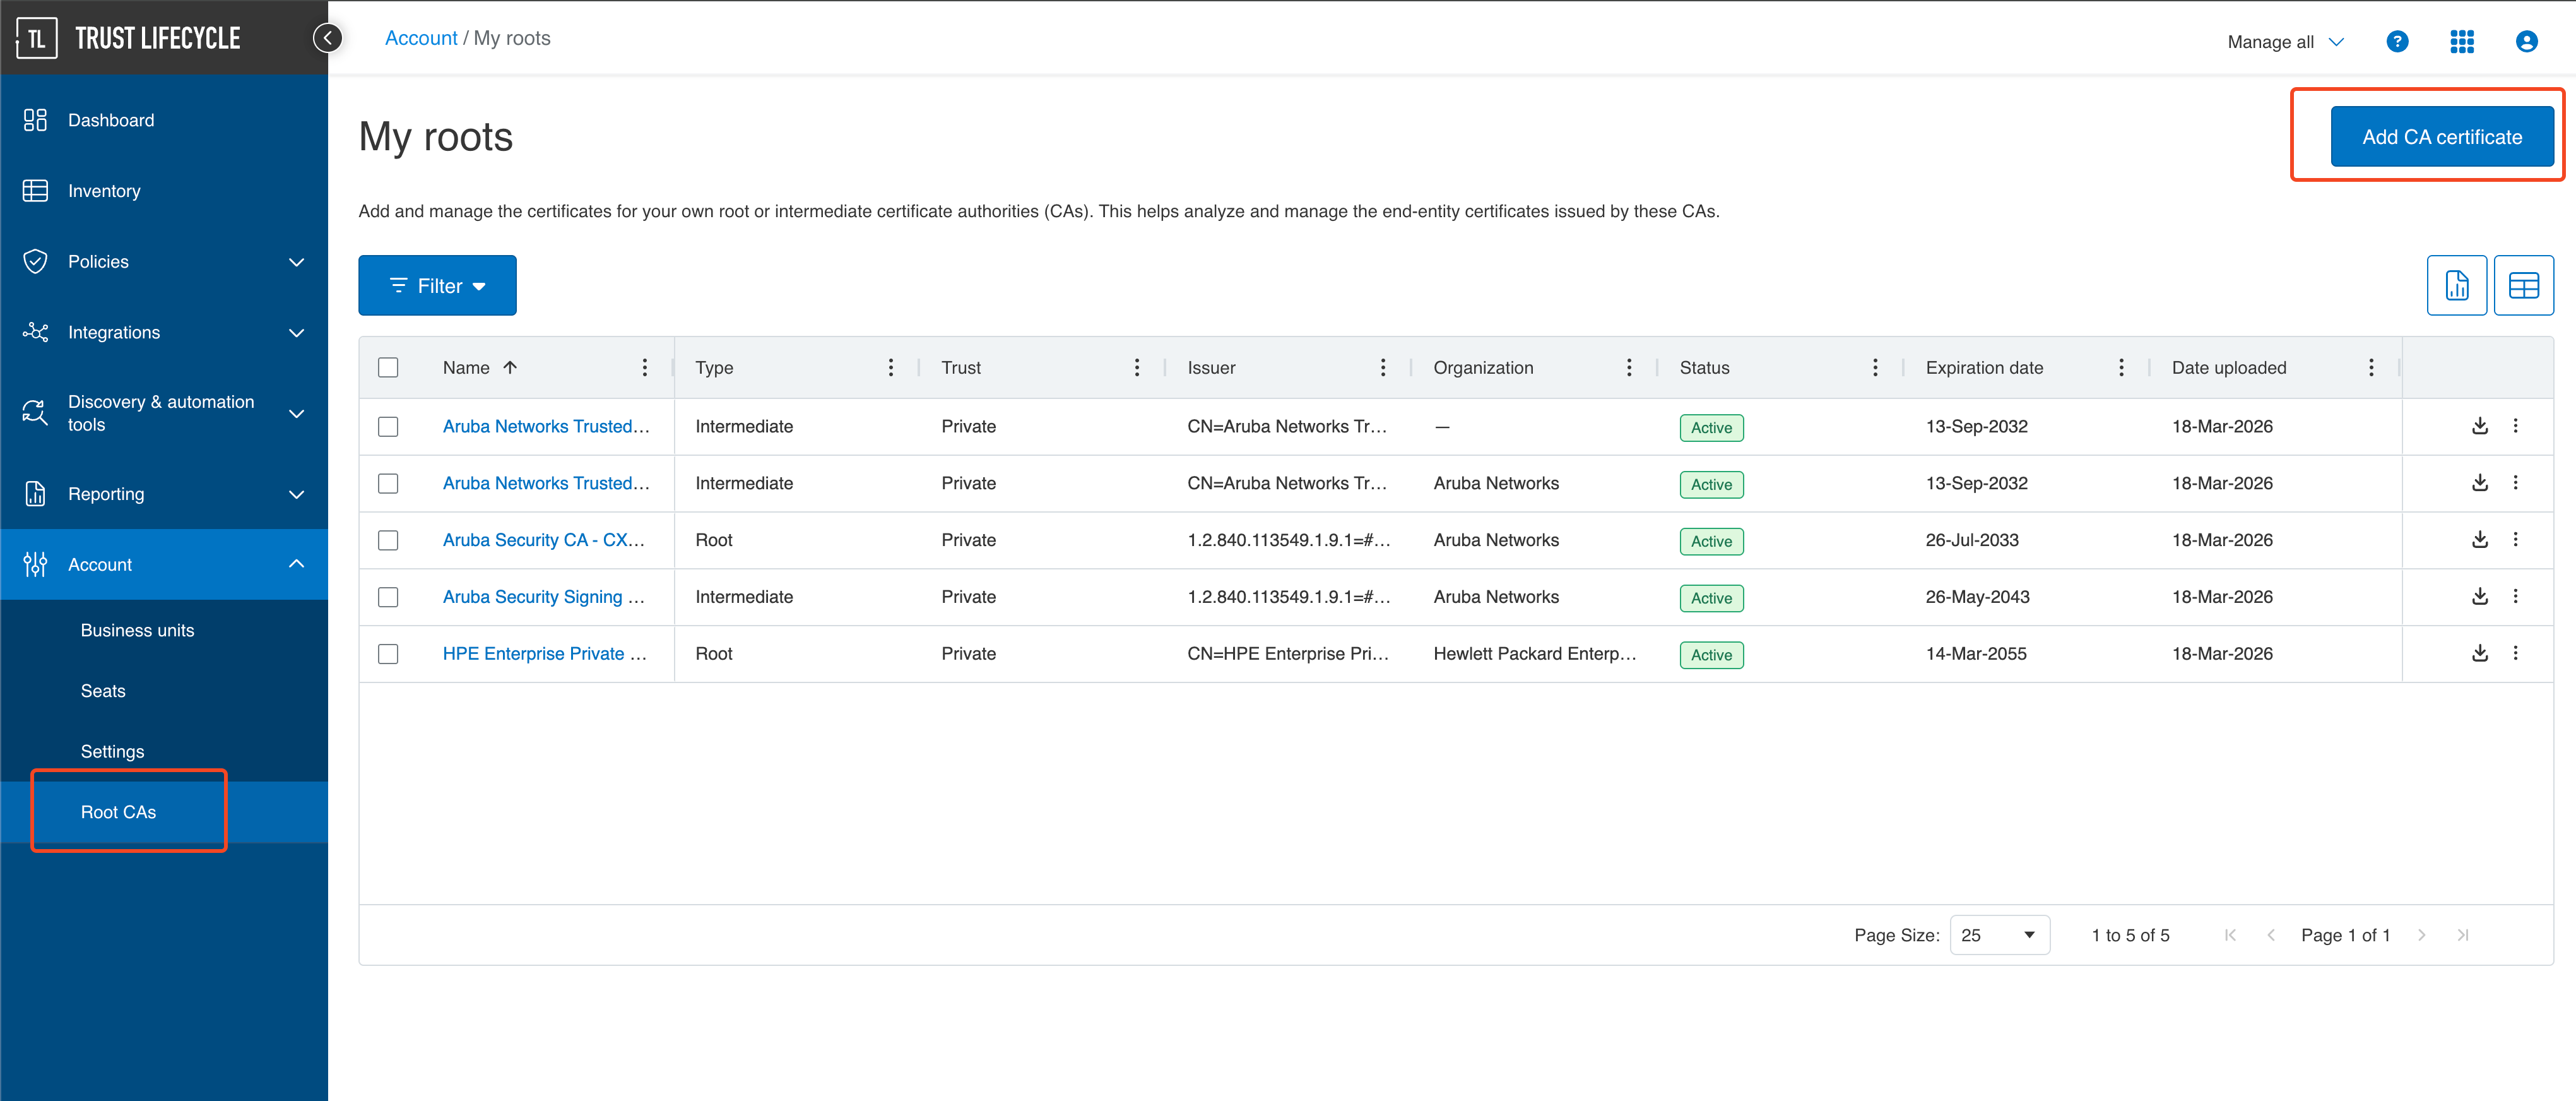
Task: Check the Aruba Networks Trusted row with organization Aruba Networks
Action: tap(388, 484)
